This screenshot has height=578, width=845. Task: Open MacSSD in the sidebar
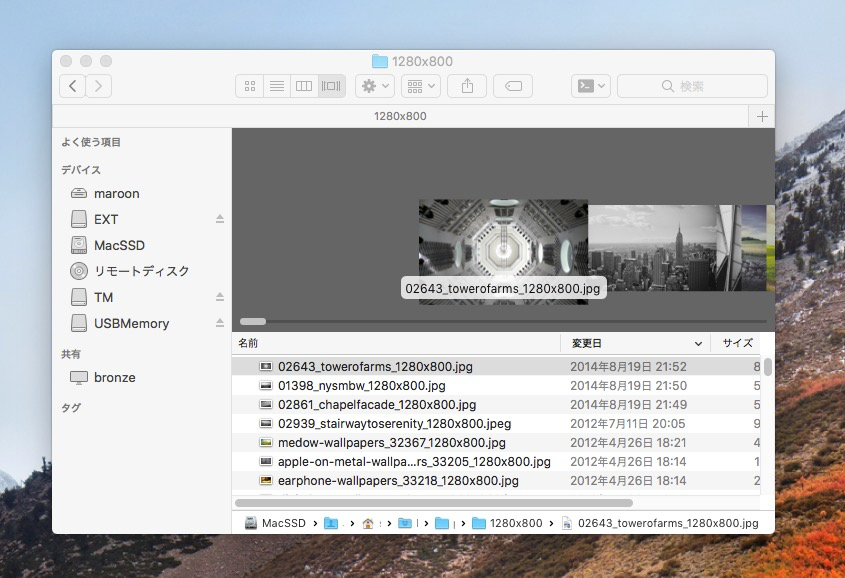click(118, 245)
